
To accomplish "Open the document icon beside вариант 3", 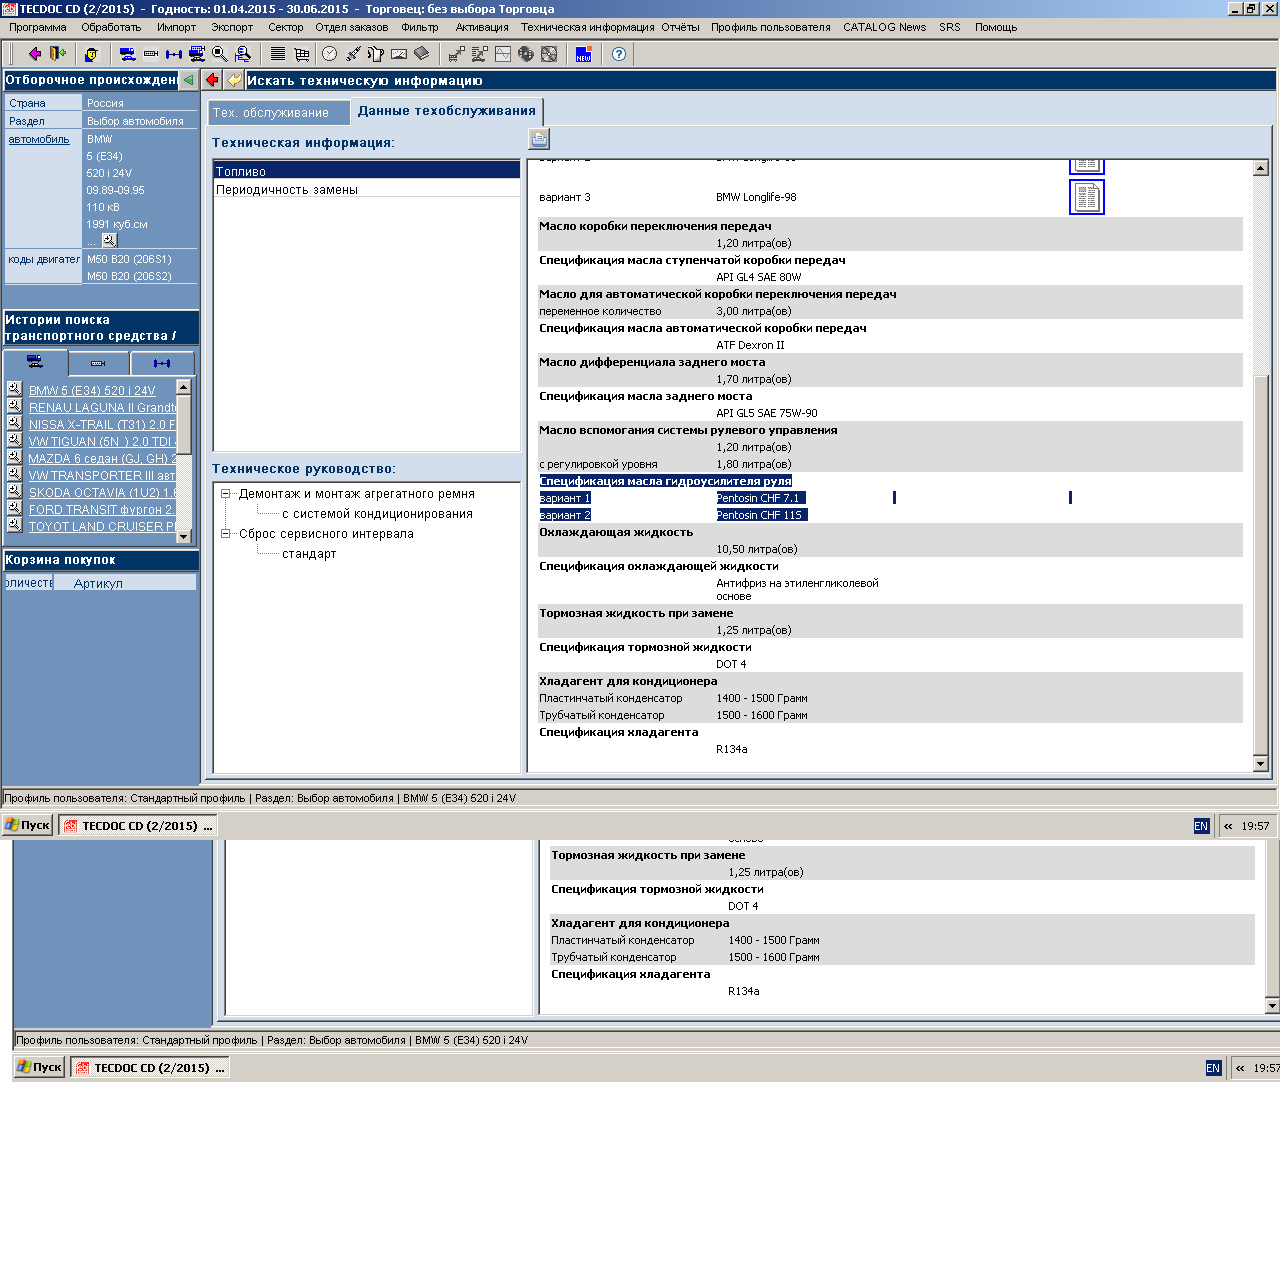I will point(1086,197).
